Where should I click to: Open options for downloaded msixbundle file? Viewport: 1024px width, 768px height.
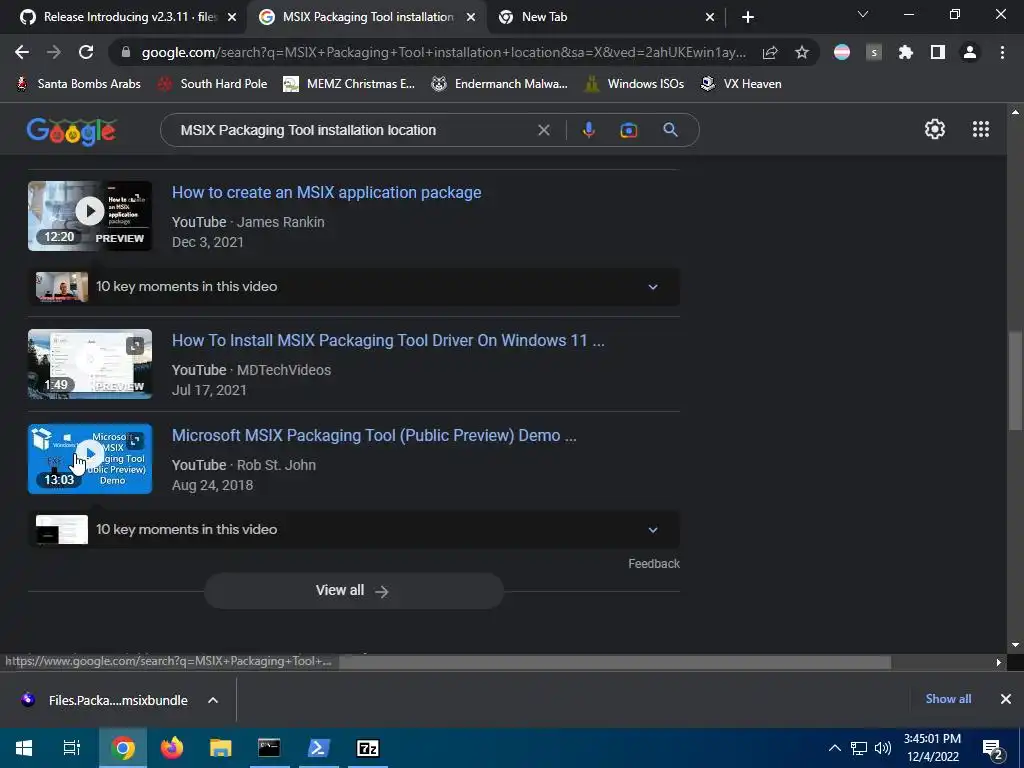(213, 700)
